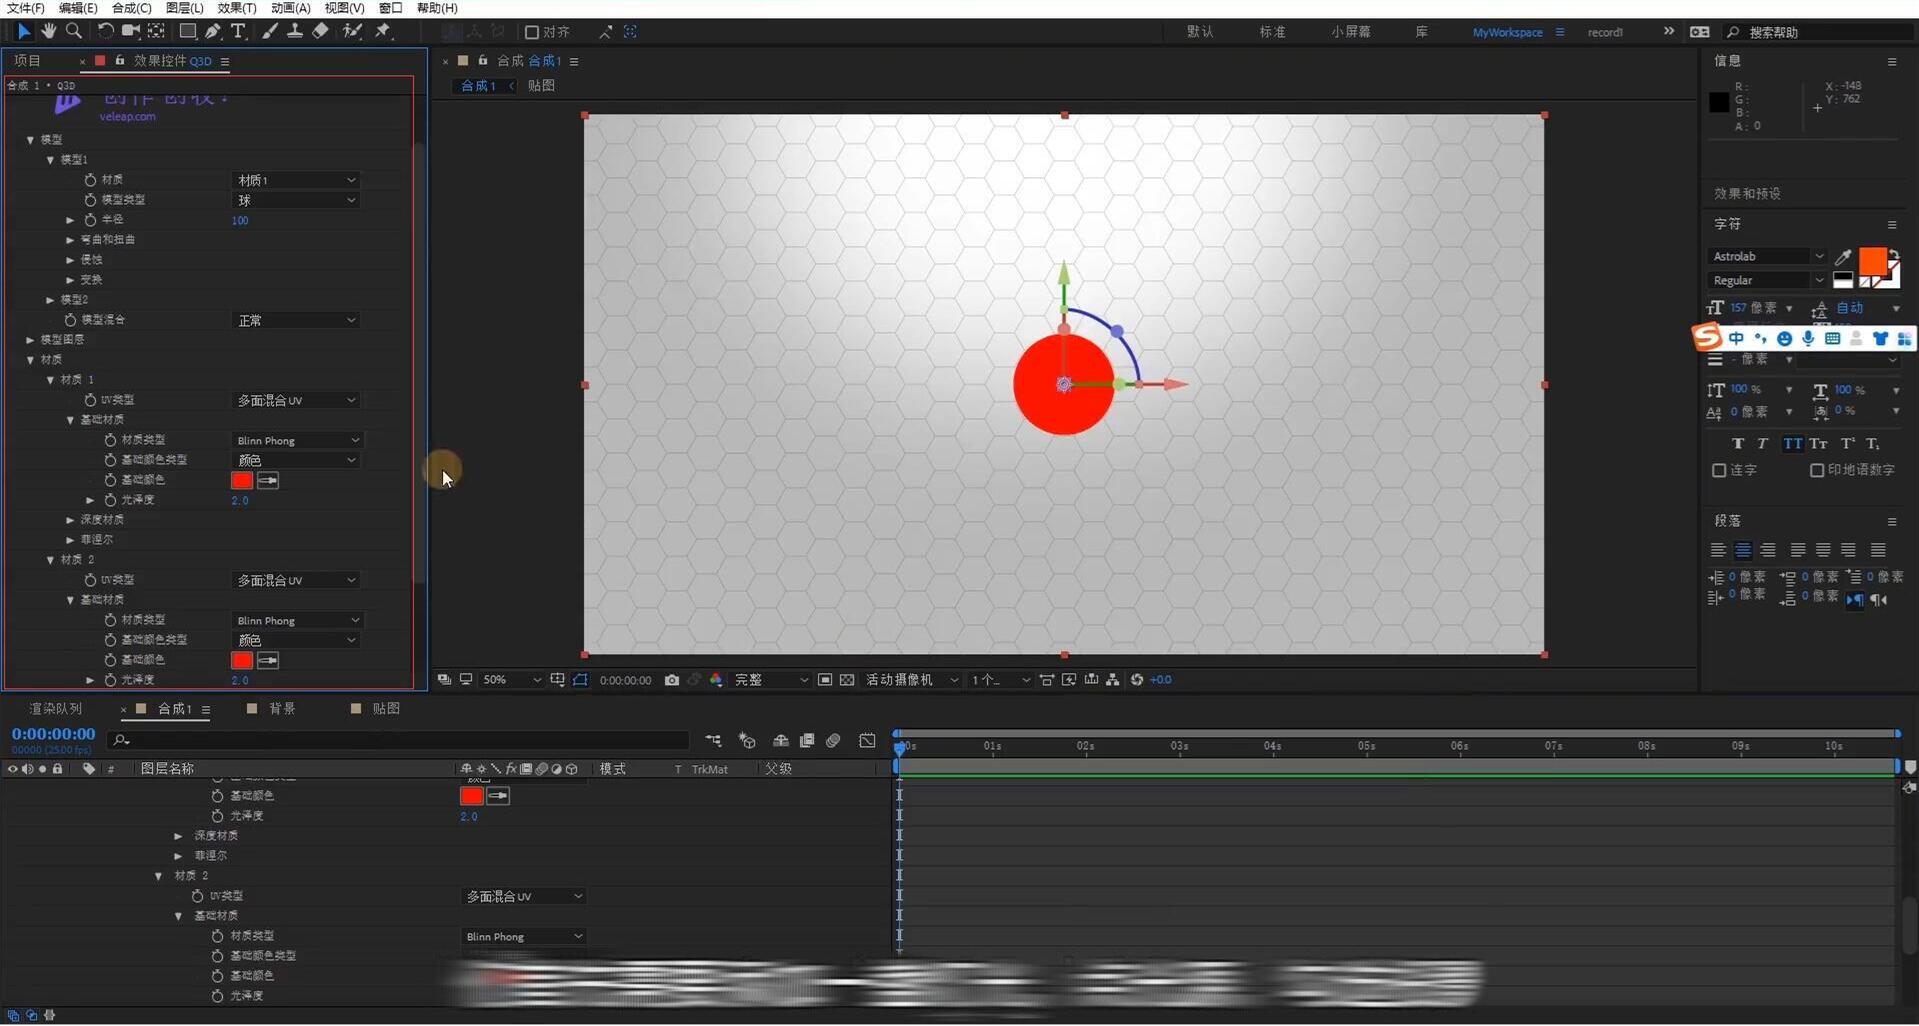Expand the 模型图层 group
This screenshot has height=1026, width=1919.
point(30,340)
